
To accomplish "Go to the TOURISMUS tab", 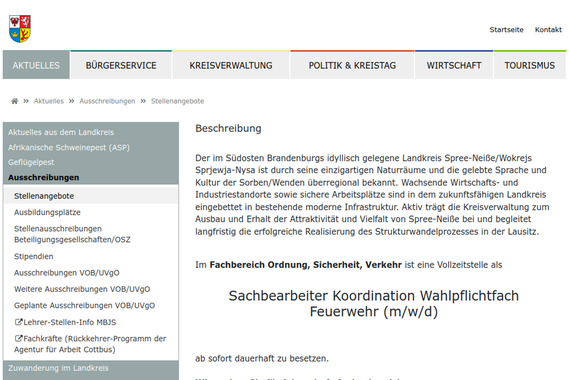I will click(x=529, y=65).
